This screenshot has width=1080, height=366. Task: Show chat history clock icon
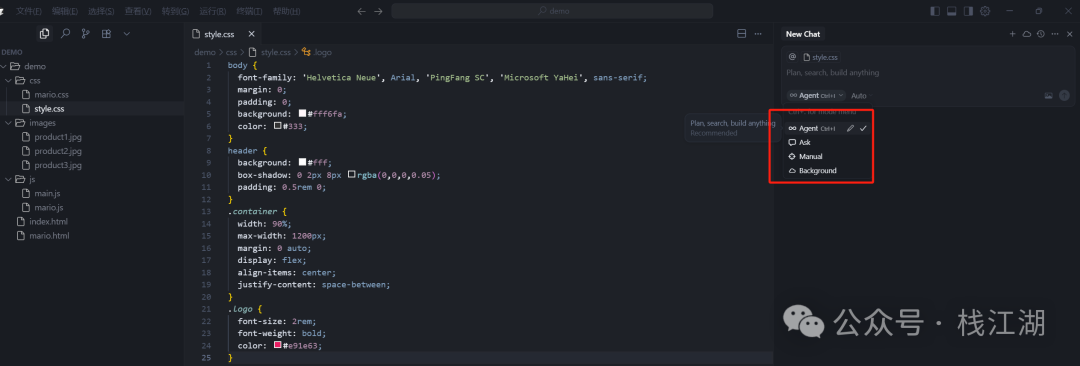point(1041,34)
